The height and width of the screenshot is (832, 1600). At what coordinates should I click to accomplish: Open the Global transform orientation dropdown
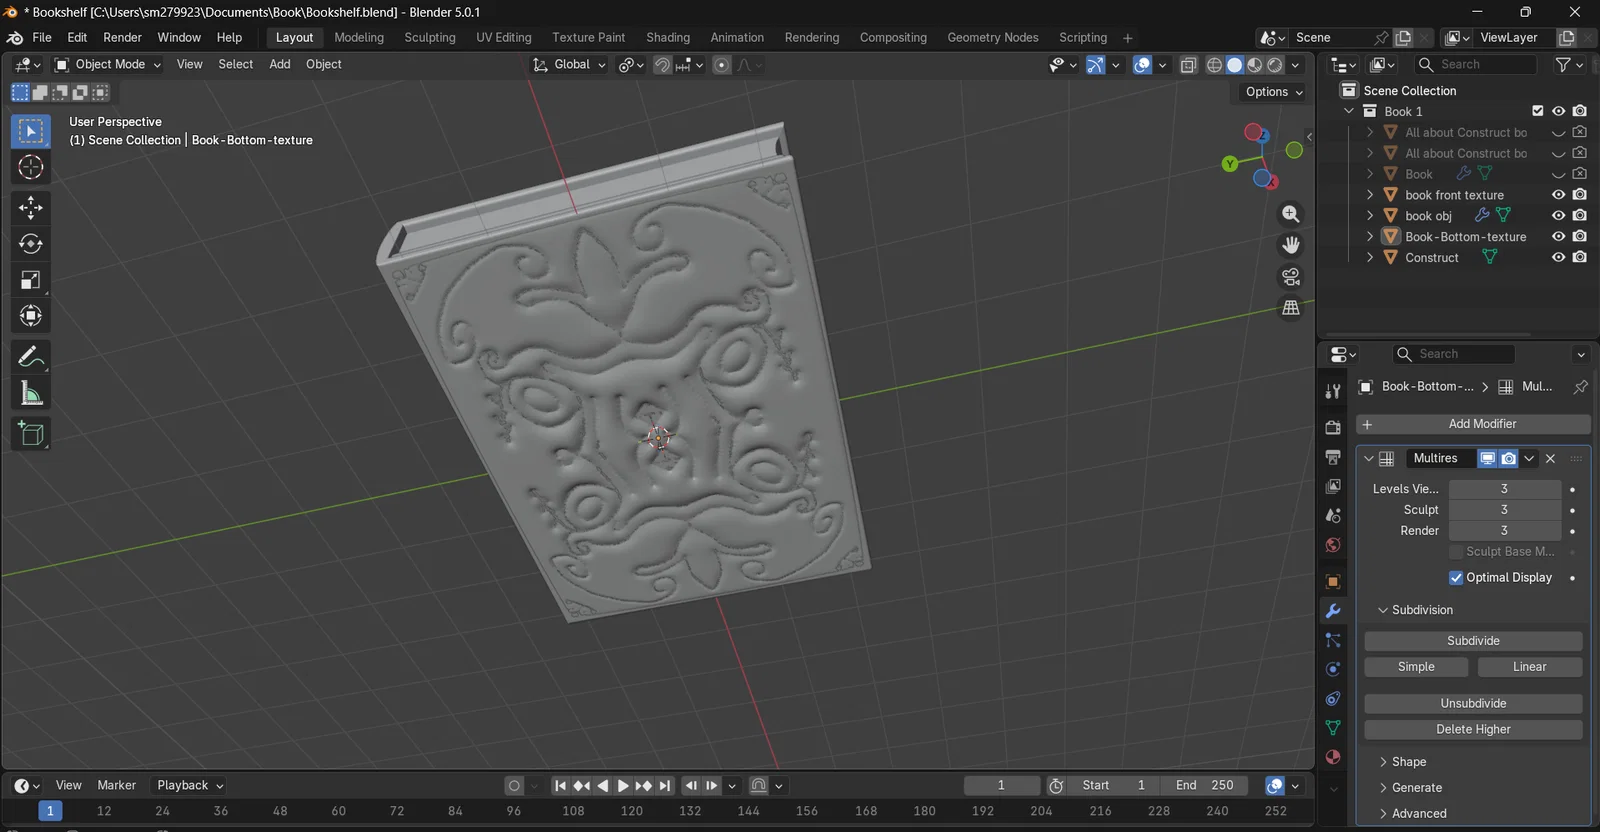(570, 64)
